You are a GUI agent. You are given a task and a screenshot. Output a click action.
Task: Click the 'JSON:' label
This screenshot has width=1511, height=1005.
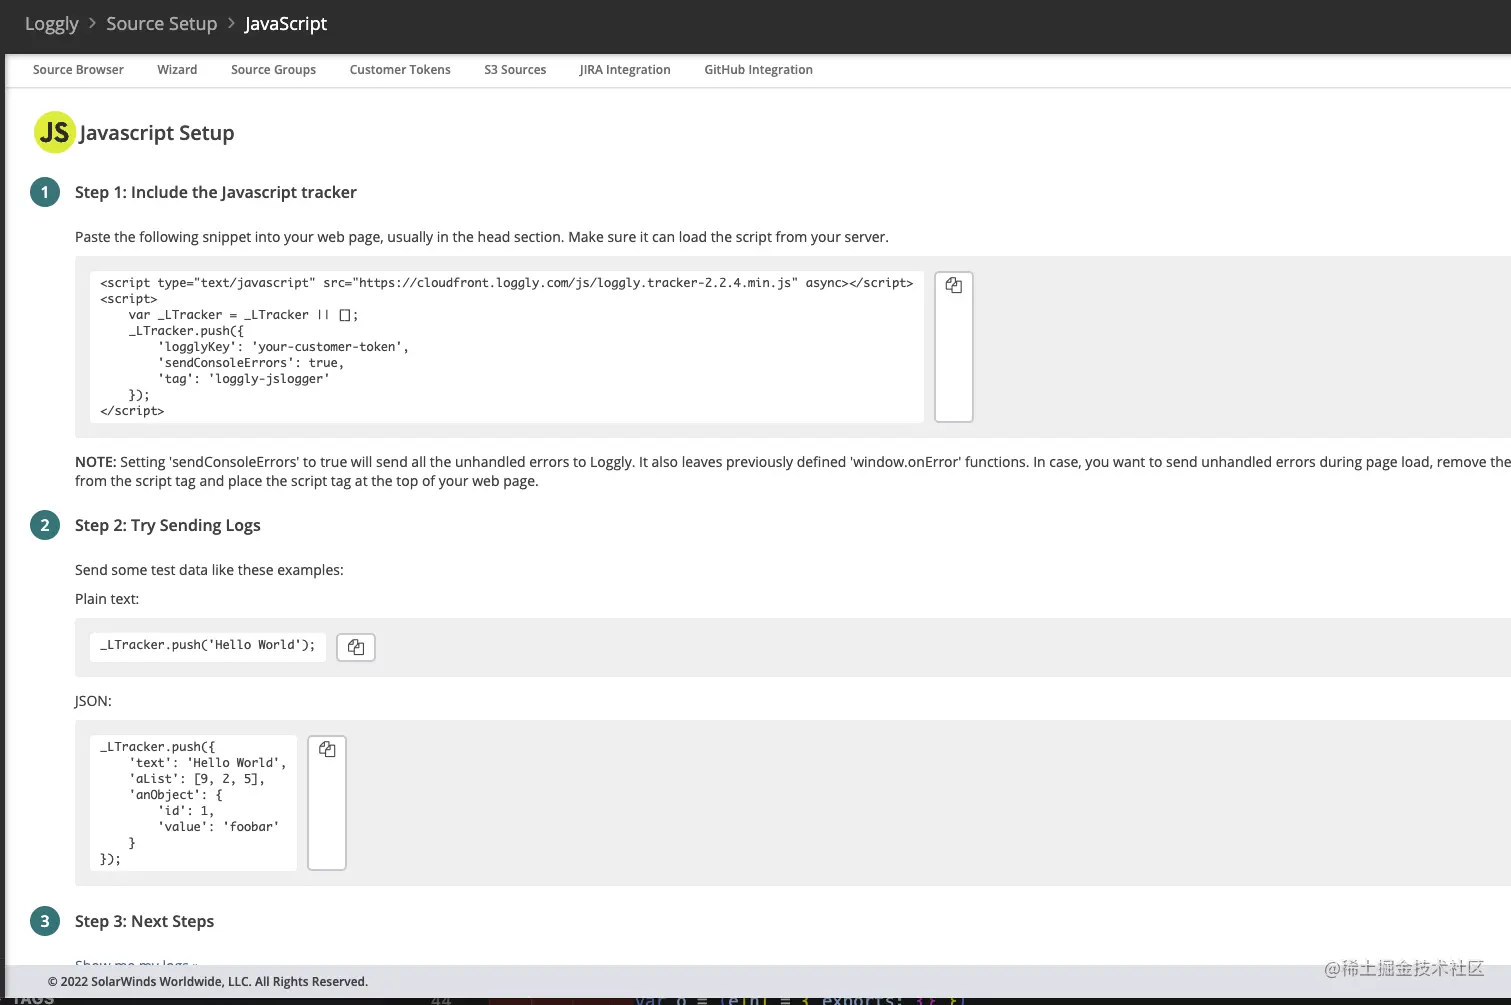93,701
